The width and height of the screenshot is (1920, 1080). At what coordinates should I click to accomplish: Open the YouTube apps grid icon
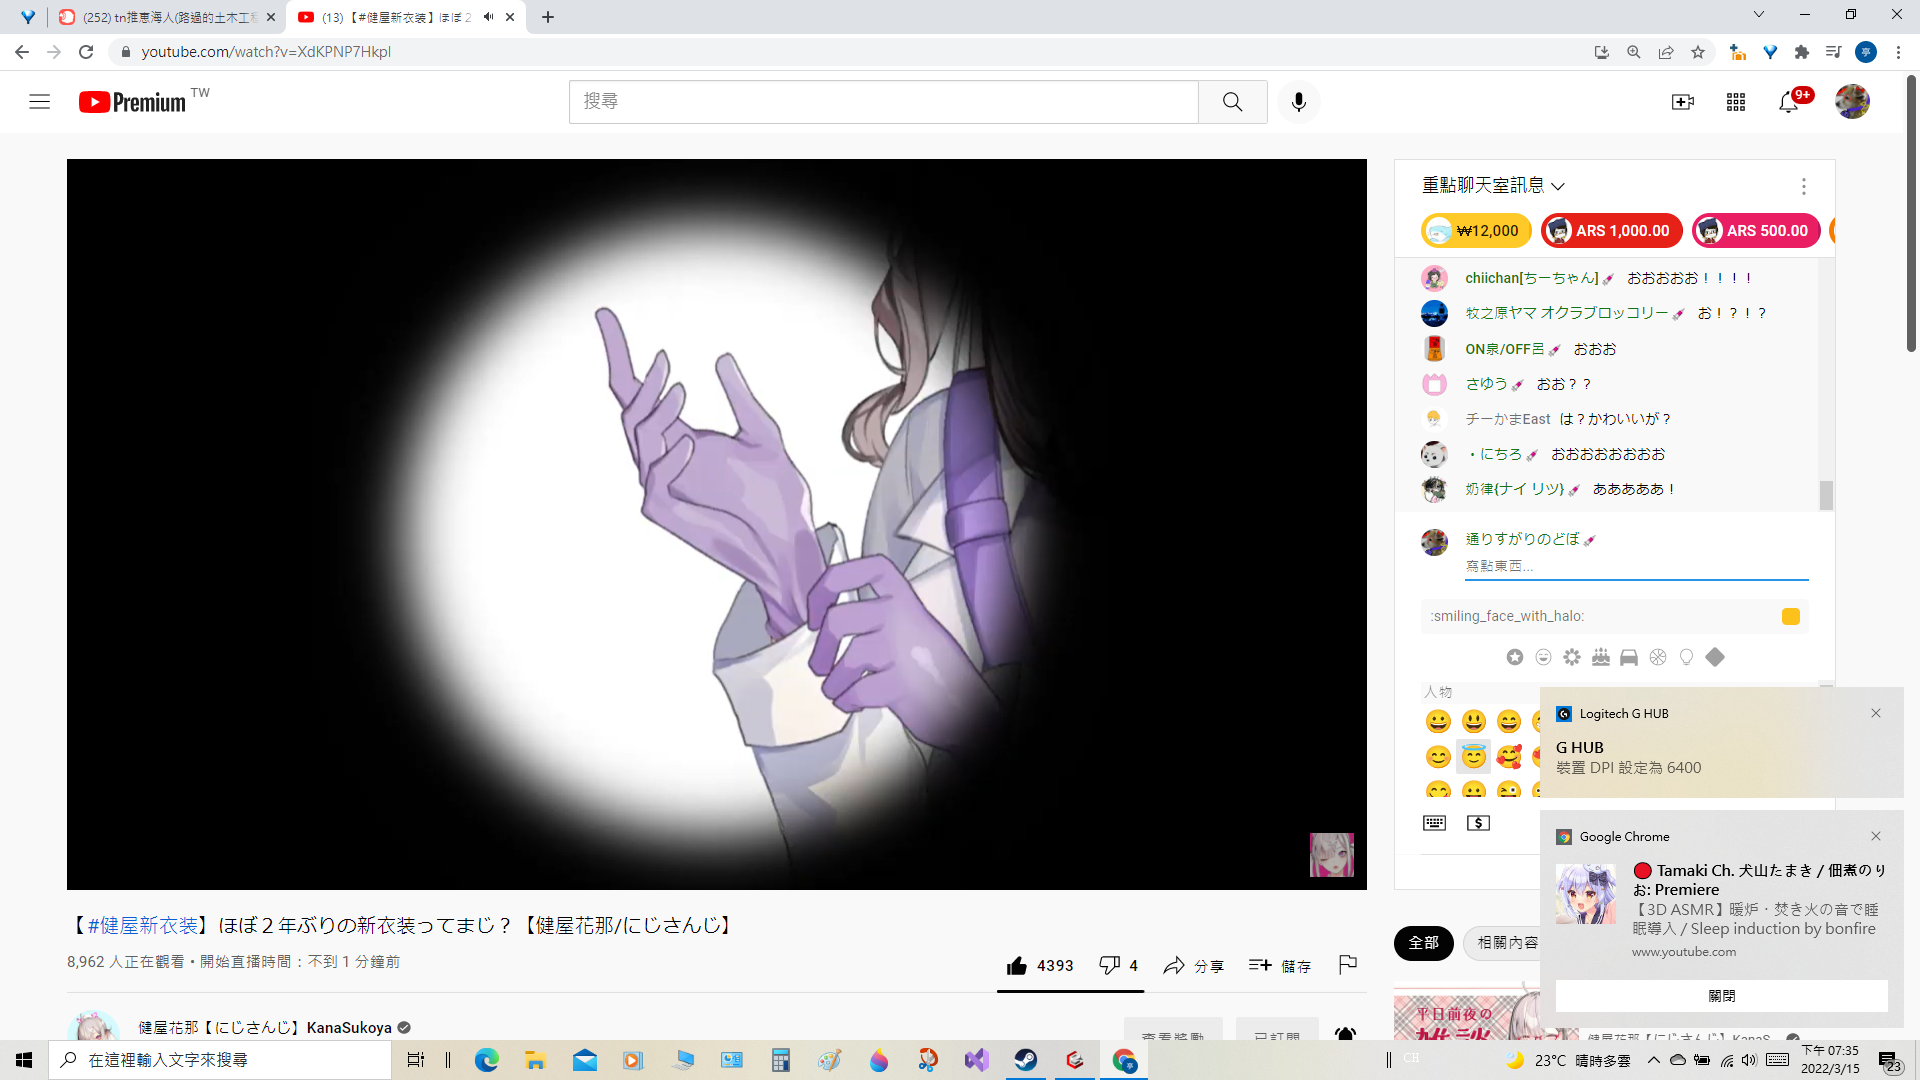[x=1735, y=102]
